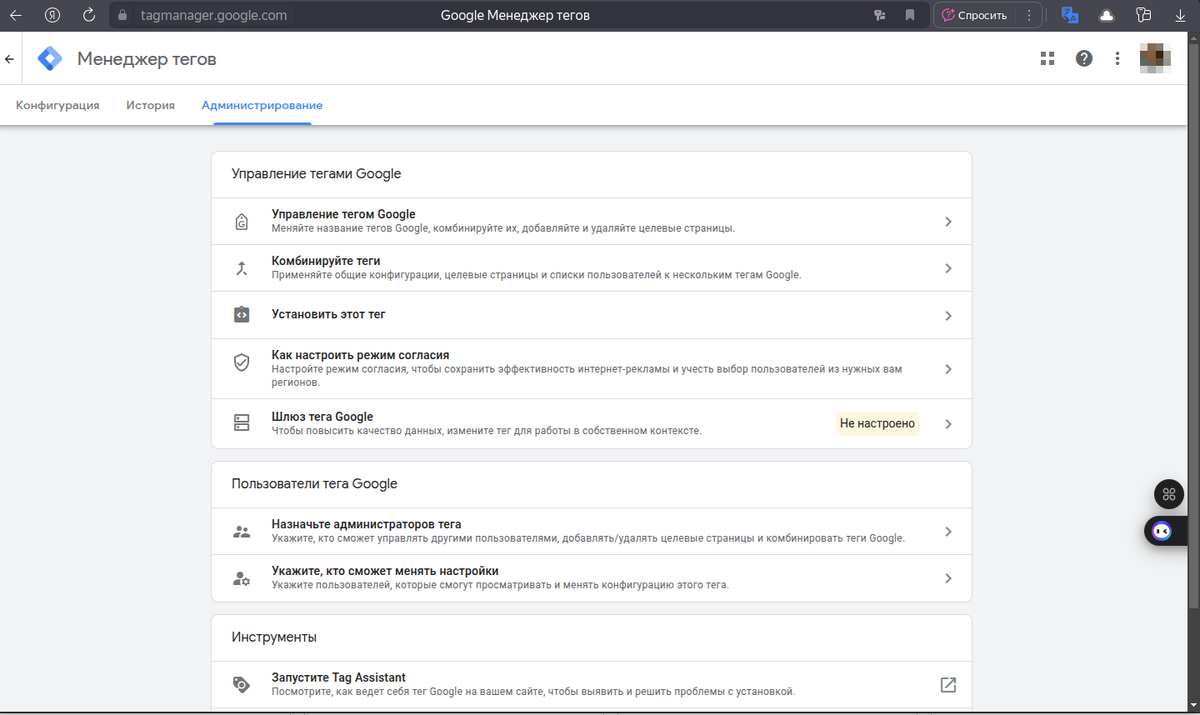Click the user account avatar
The width and height of the screenshot is (1200, 715).
tap(1155, 59)
